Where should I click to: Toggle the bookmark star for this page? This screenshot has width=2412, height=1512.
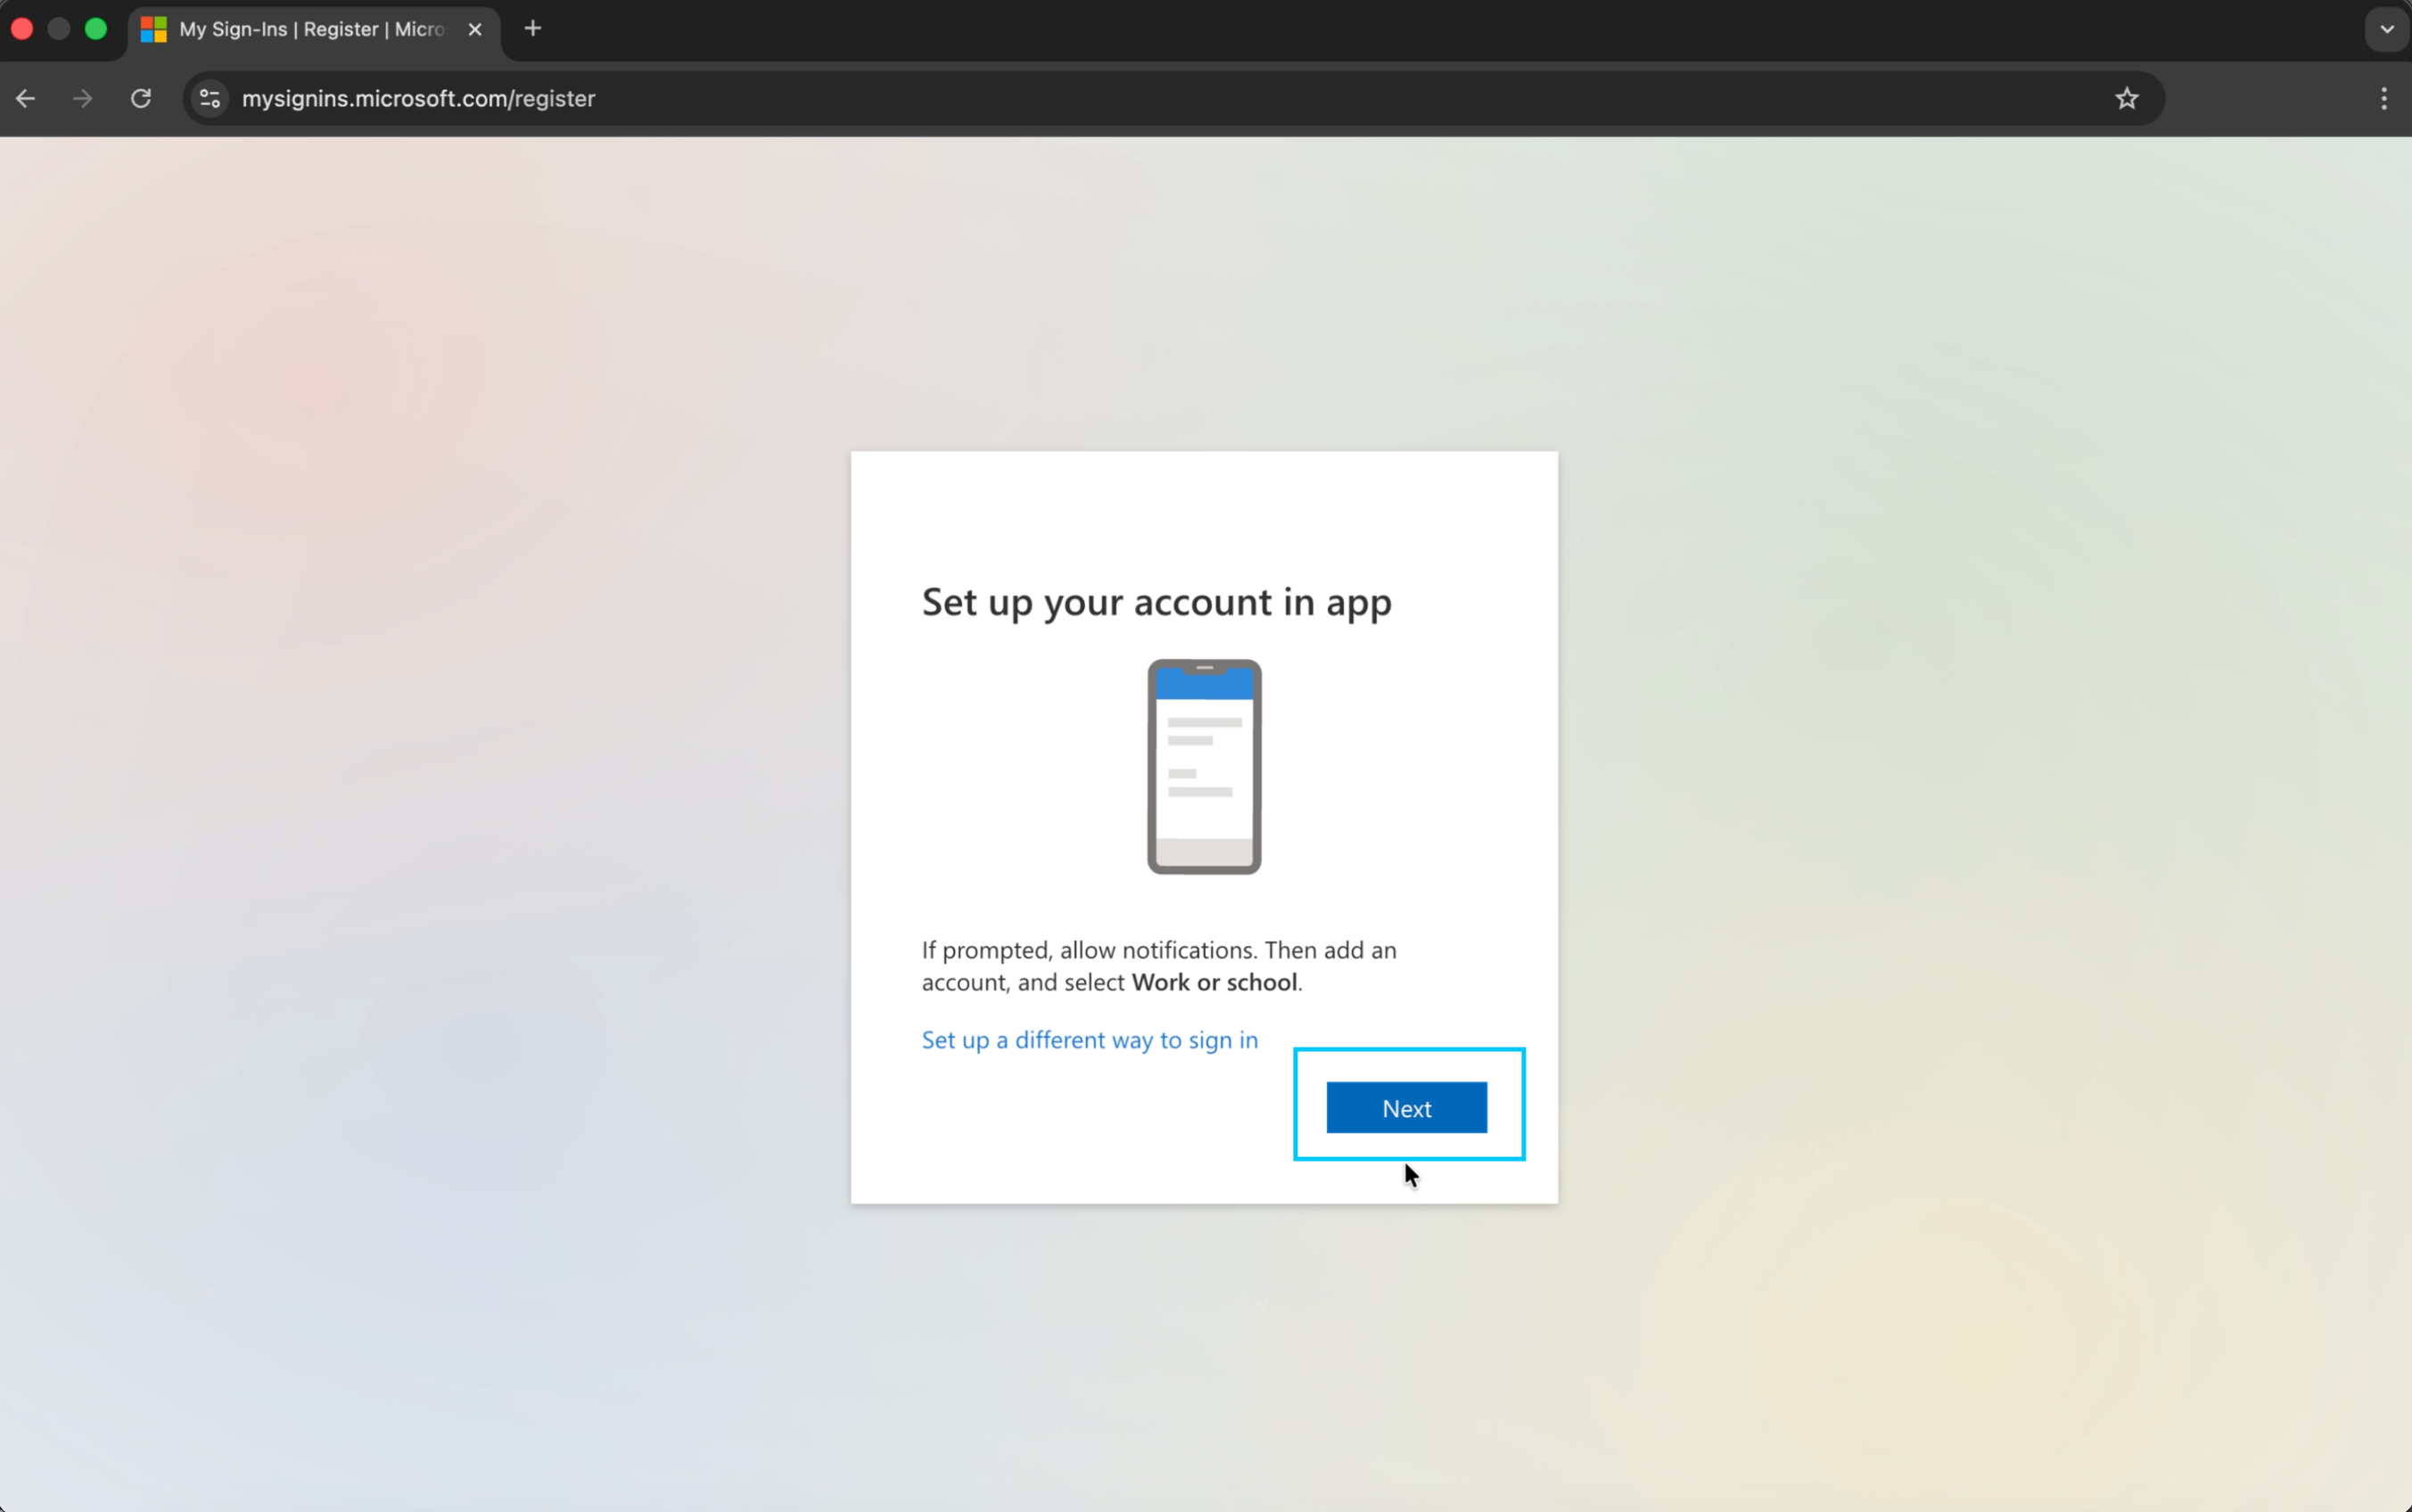pos(2126,97)
